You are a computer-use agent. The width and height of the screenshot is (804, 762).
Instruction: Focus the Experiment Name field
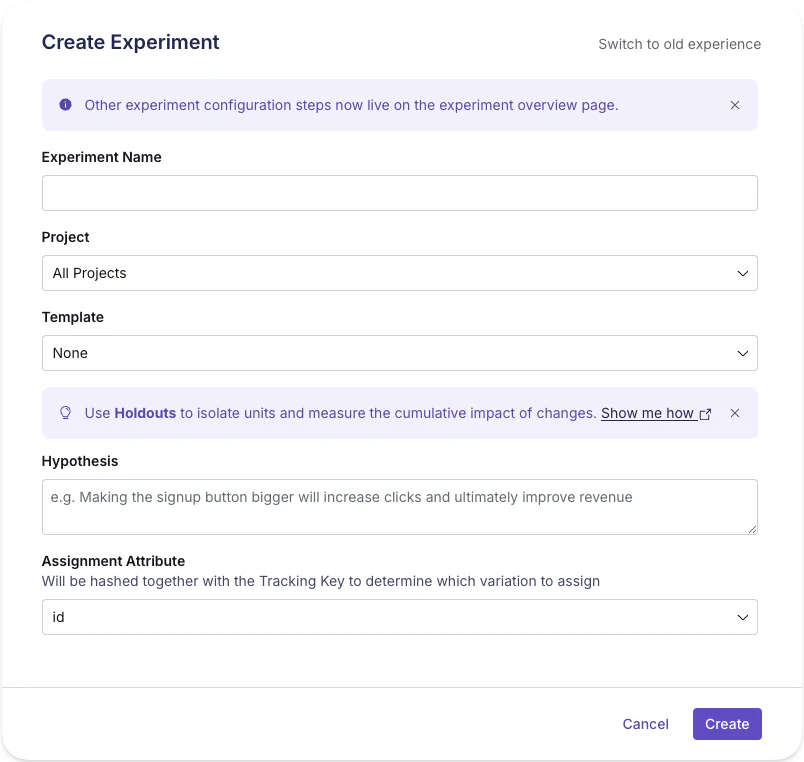399,193
